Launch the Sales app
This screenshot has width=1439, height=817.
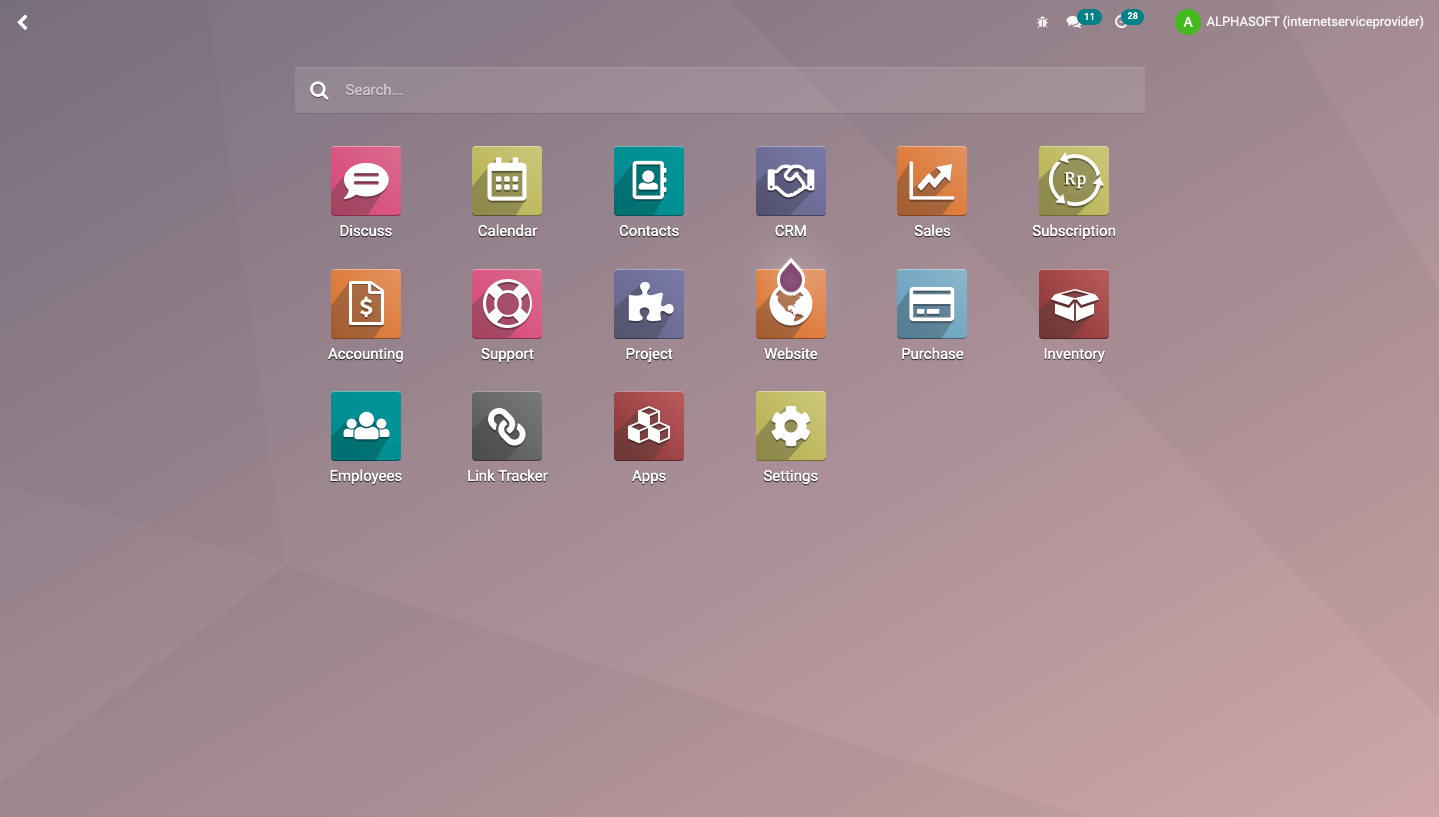932,181
